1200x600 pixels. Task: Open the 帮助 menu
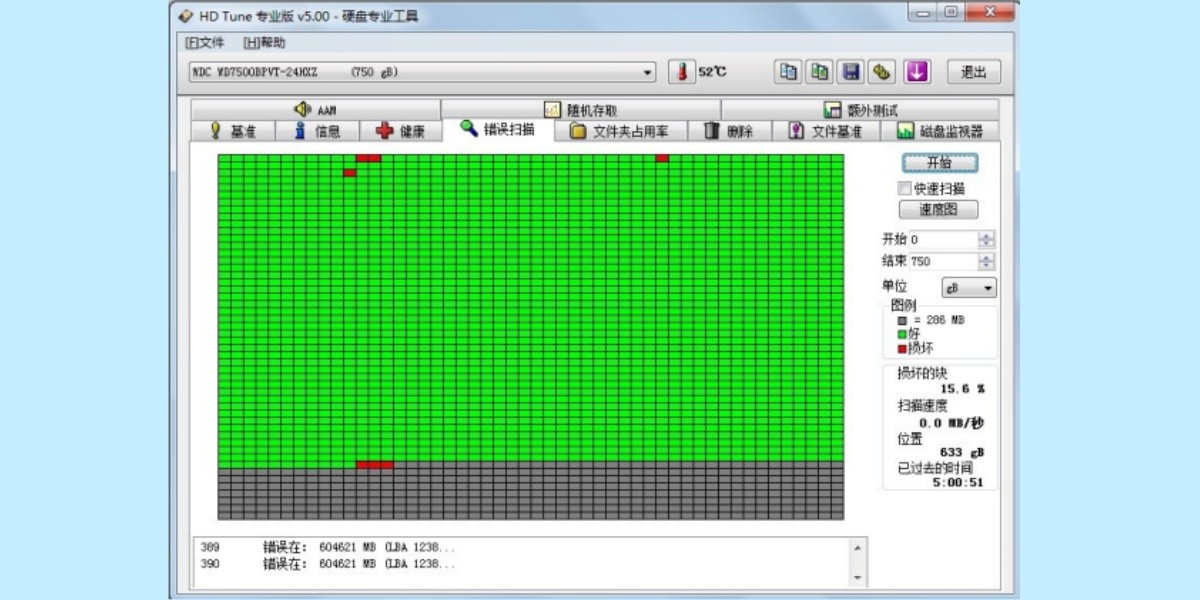(x=264, y=43)
